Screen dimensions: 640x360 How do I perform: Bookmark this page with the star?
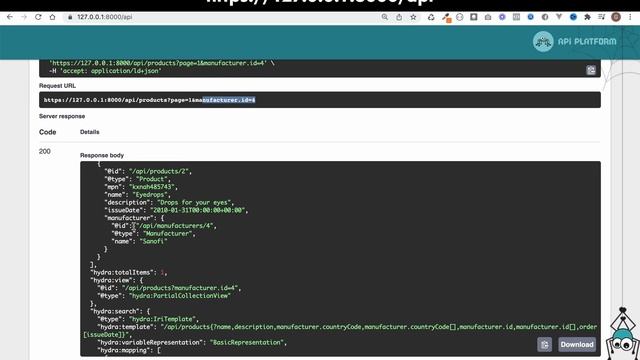tap(413, 17)
